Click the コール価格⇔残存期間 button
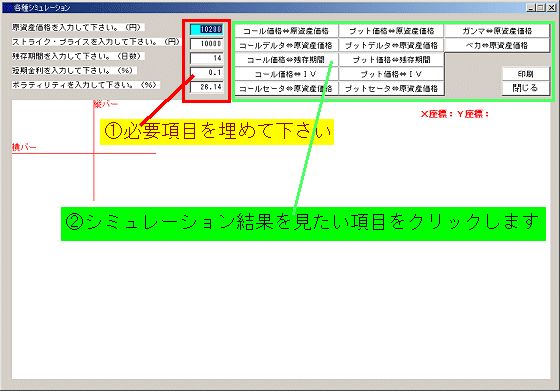Screen dimensions: 560x391 click(286, 60)
